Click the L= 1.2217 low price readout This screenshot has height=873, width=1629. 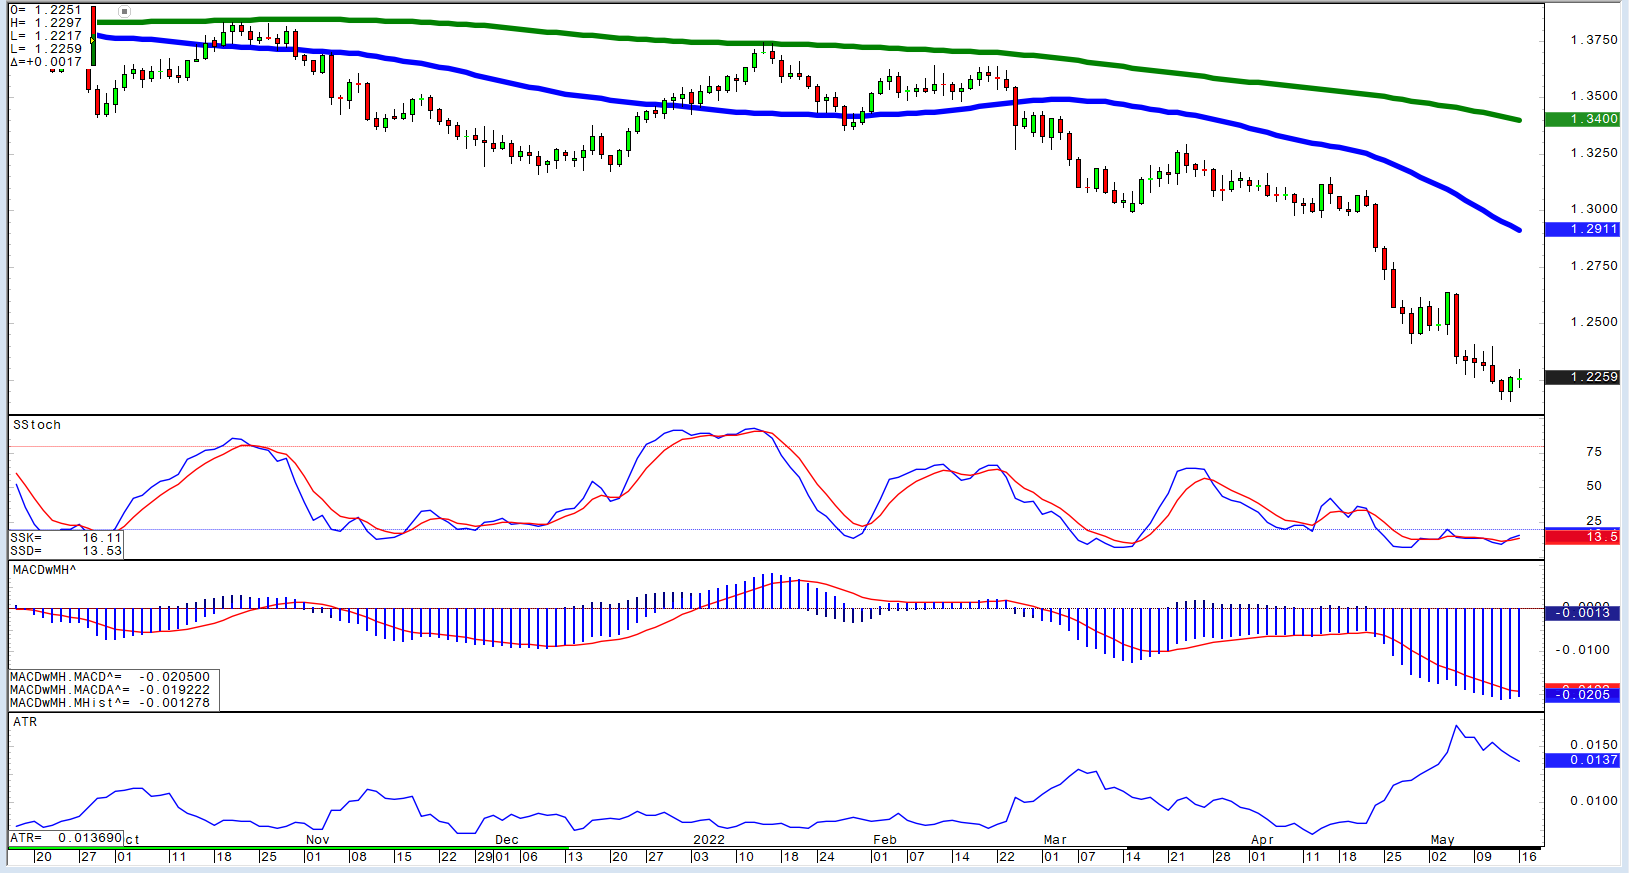[x=47, y=36]
